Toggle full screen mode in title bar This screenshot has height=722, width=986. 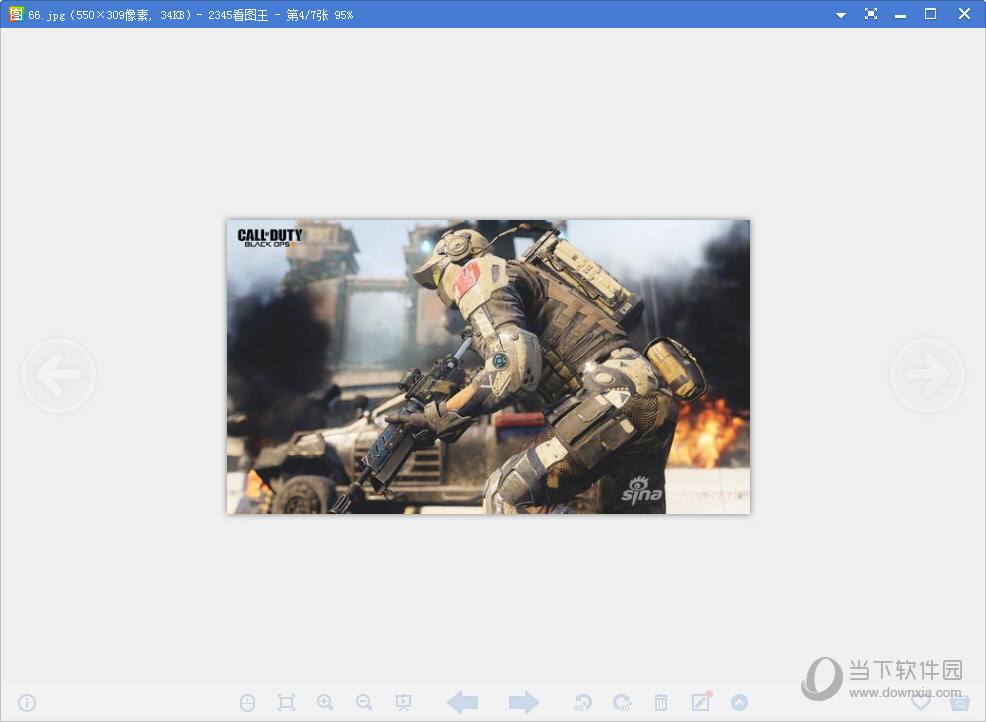(871, 14)
